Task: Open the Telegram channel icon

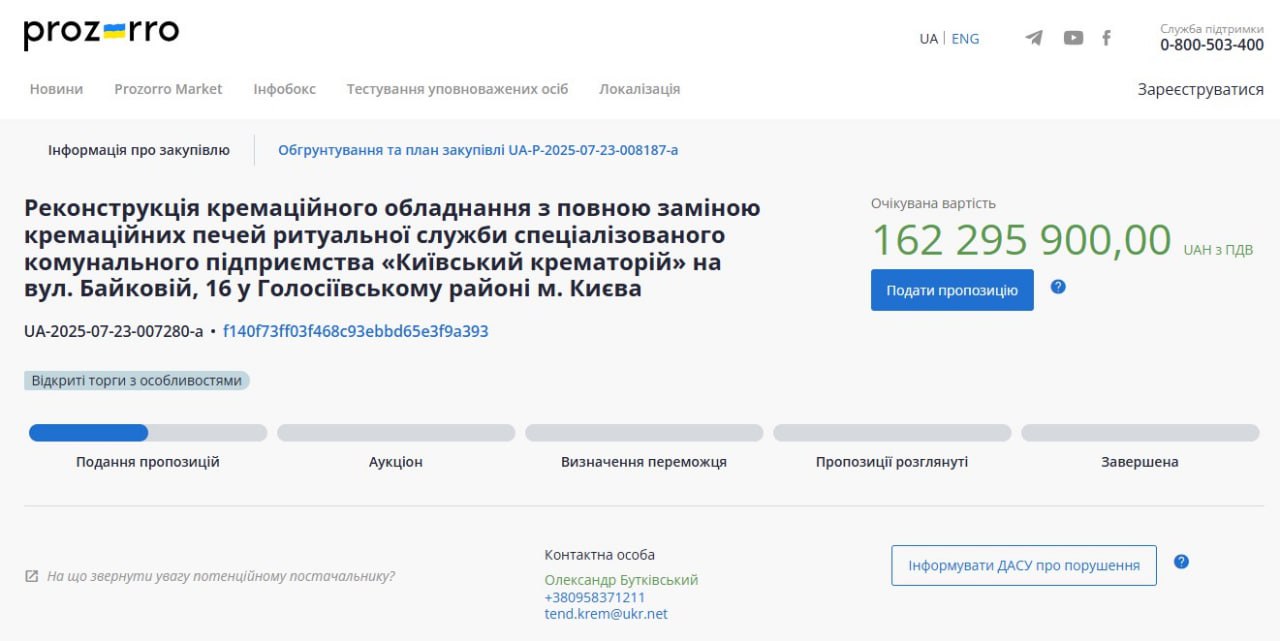Action: point(1034,38)
